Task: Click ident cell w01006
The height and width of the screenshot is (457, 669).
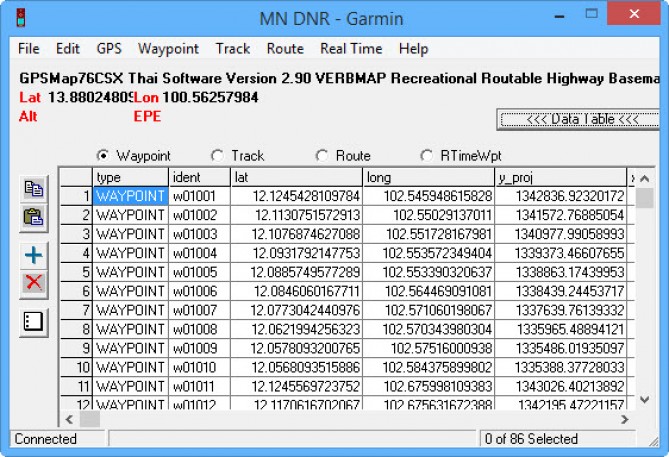Action: [199, 291]
